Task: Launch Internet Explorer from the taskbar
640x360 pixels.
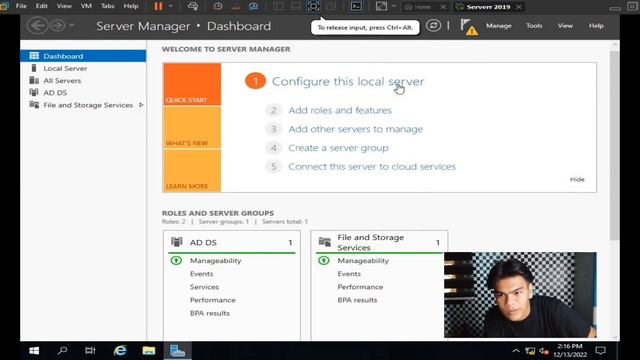Action: [x=120, y=351]
